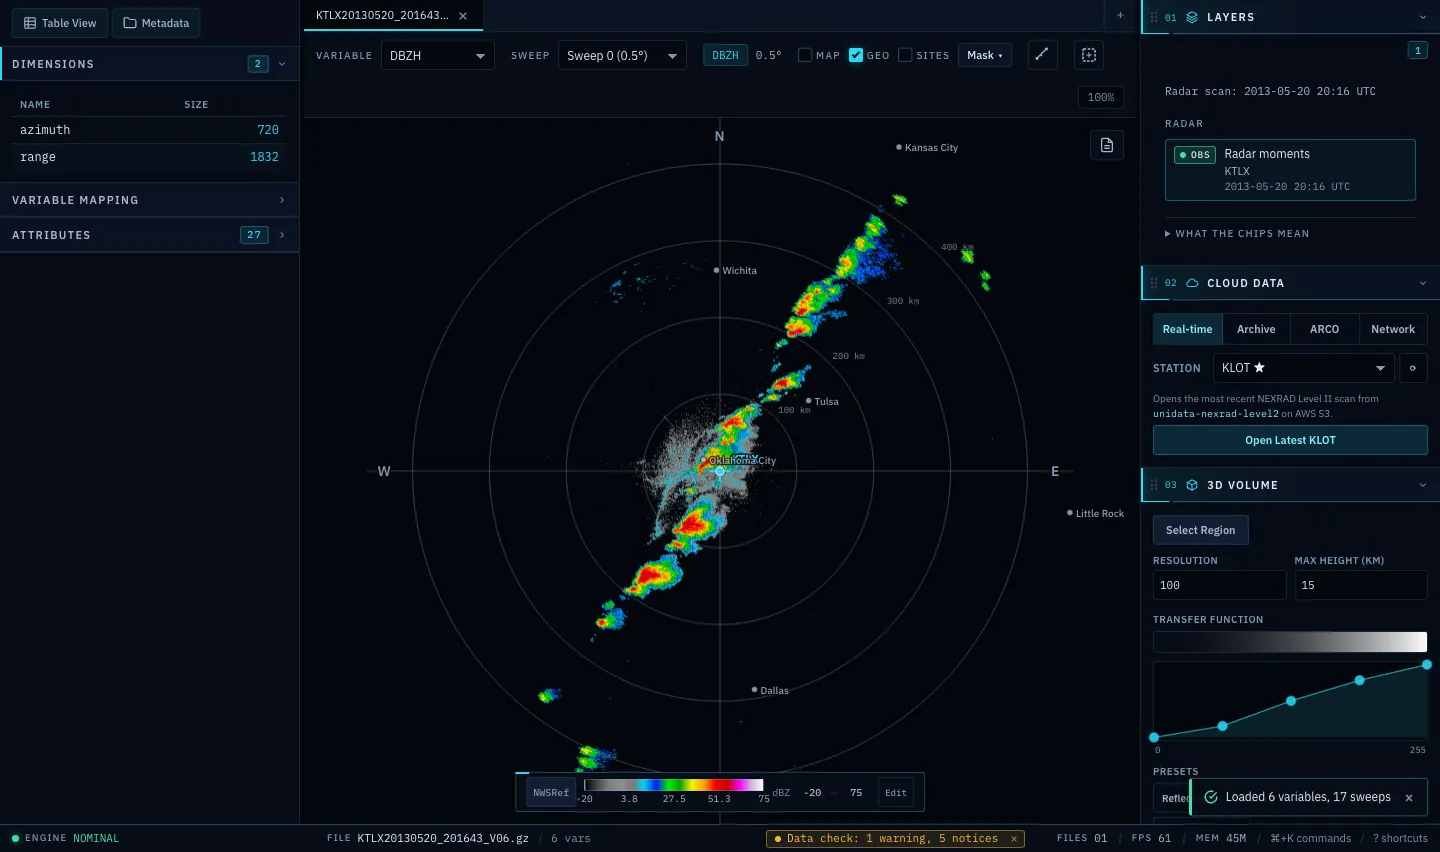Enable the SITES checkbox
This screenshot has width=1440, height=852.
coord(905,55)
